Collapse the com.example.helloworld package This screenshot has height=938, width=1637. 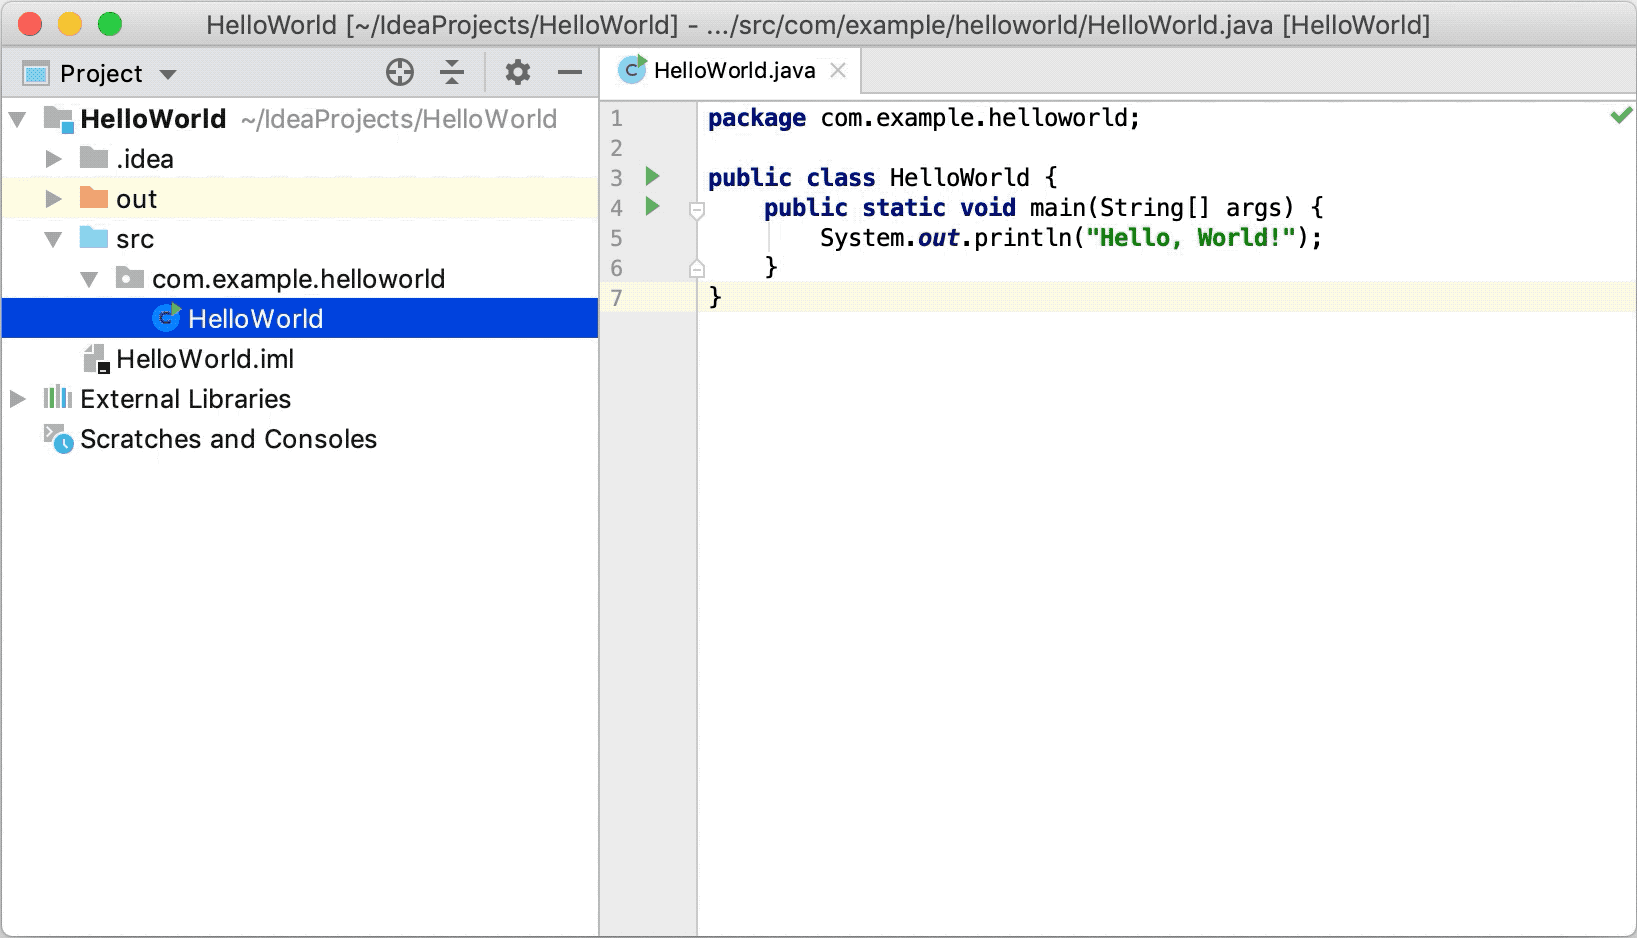88,278
